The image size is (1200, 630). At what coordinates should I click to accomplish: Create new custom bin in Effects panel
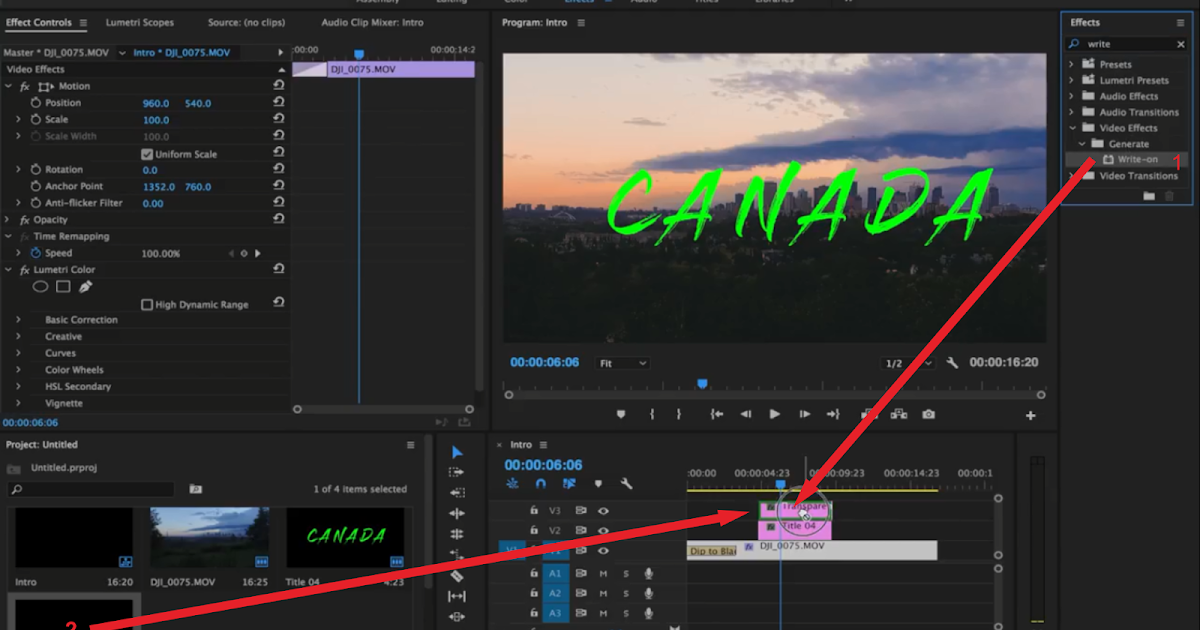coord(1149,196)
